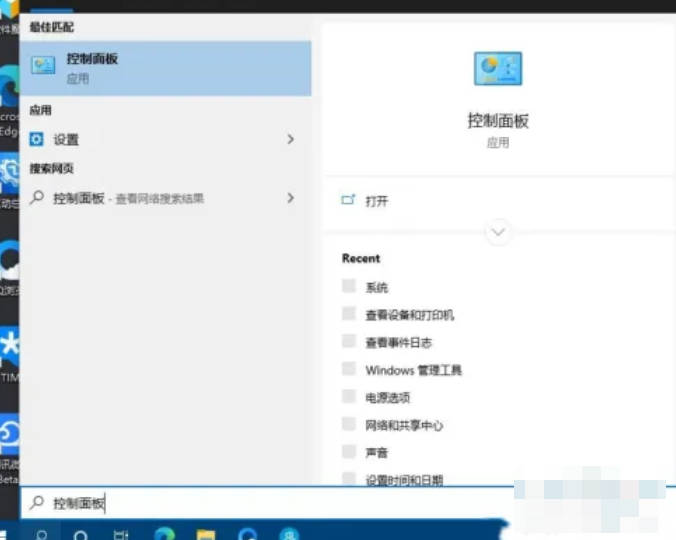Open Task View on the taskbar

click(121, 534)
